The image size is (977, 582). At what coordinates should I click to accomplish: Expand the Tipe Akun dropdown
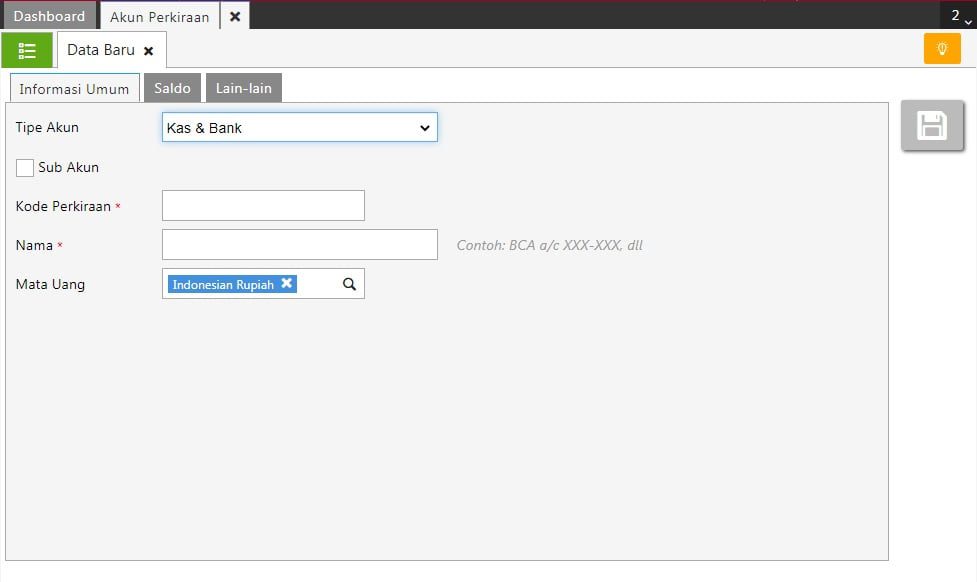click(299, 128)
